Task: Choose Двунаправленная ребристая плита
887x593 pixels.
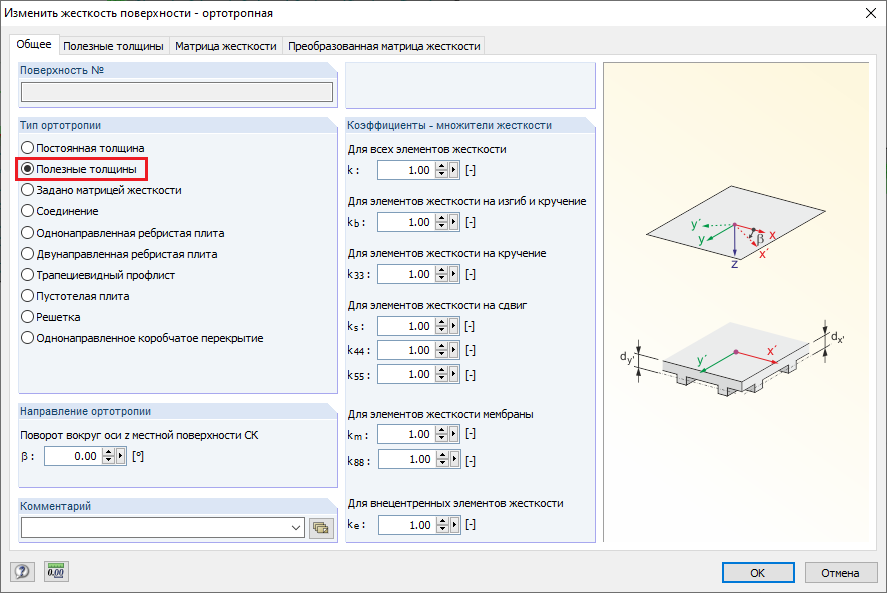Action: (x=119, y=254)
